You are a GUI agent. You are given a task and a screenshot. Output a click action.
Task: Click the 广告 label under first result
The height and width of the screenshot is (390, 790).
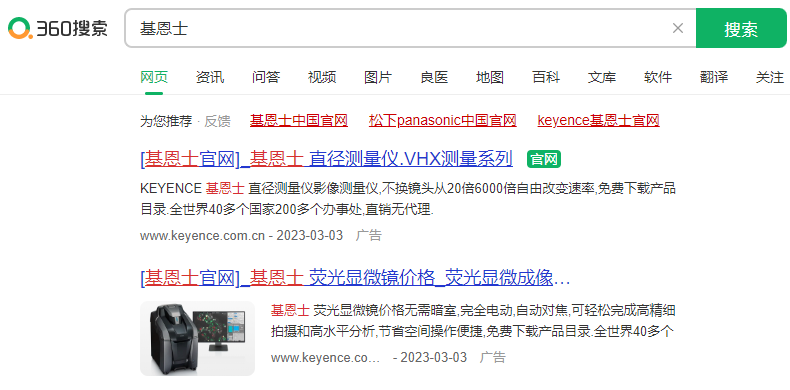pos(369,235)
